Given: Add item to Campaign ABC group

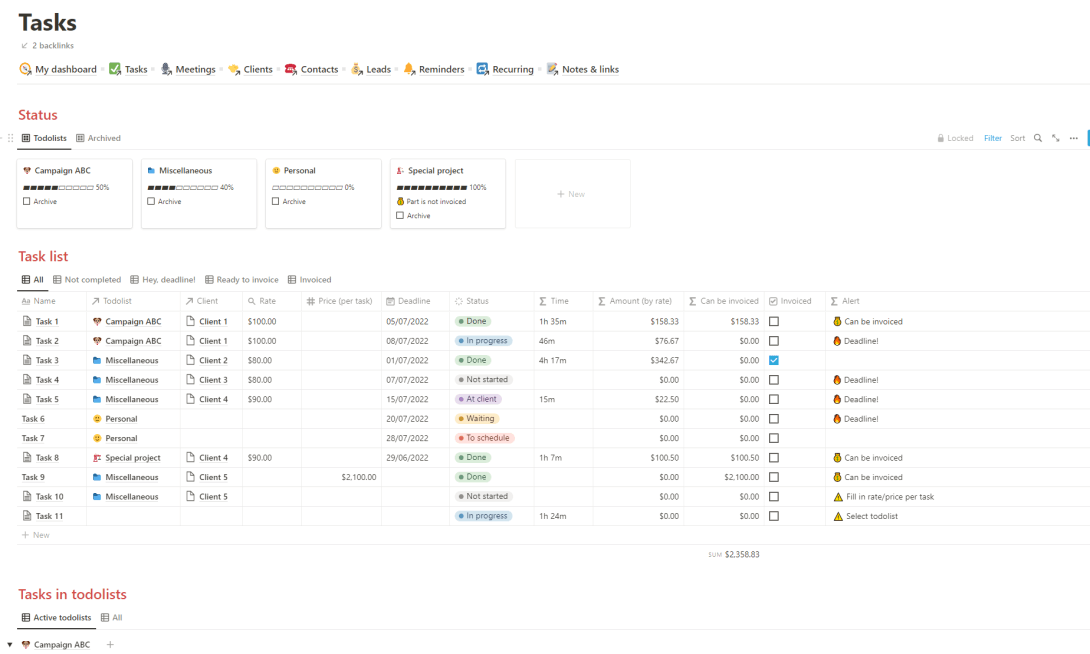Looking at the screenshot, I should point(110,644).
